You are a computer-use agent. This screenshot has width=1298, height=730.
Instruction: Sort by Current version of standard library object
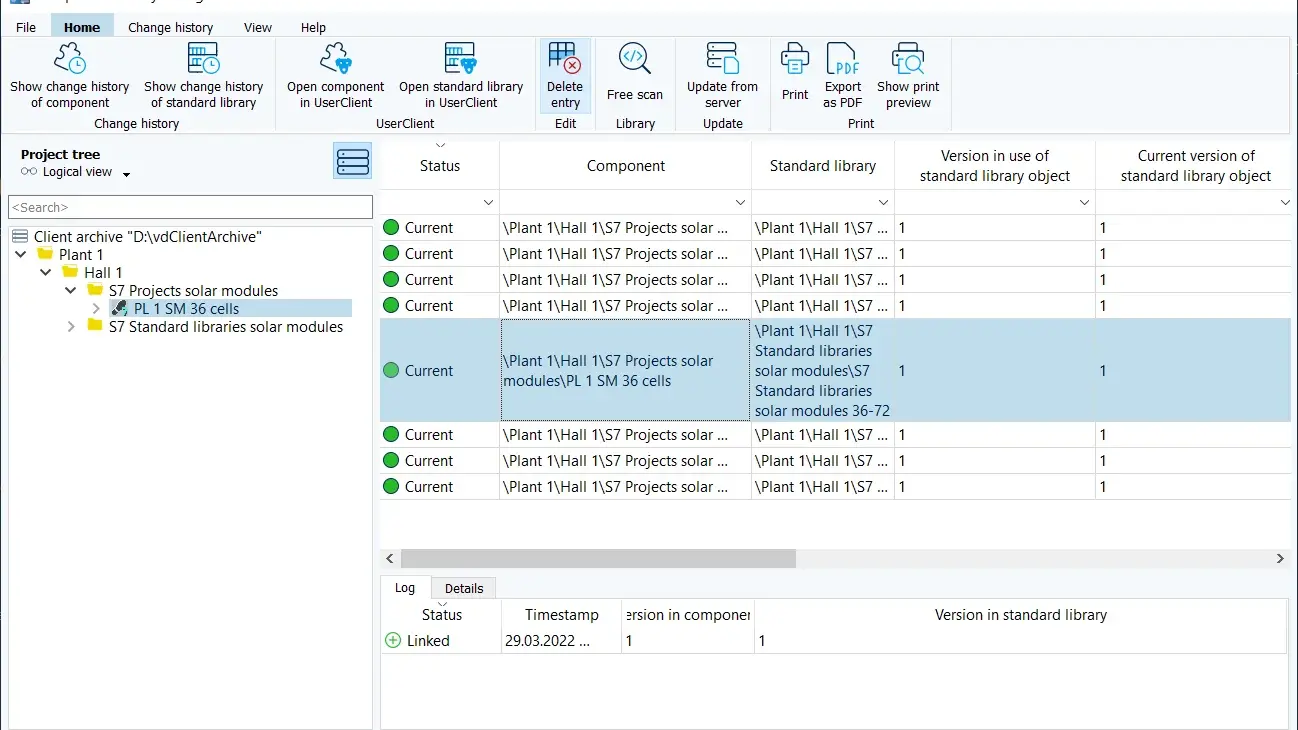coord(1196,166)
